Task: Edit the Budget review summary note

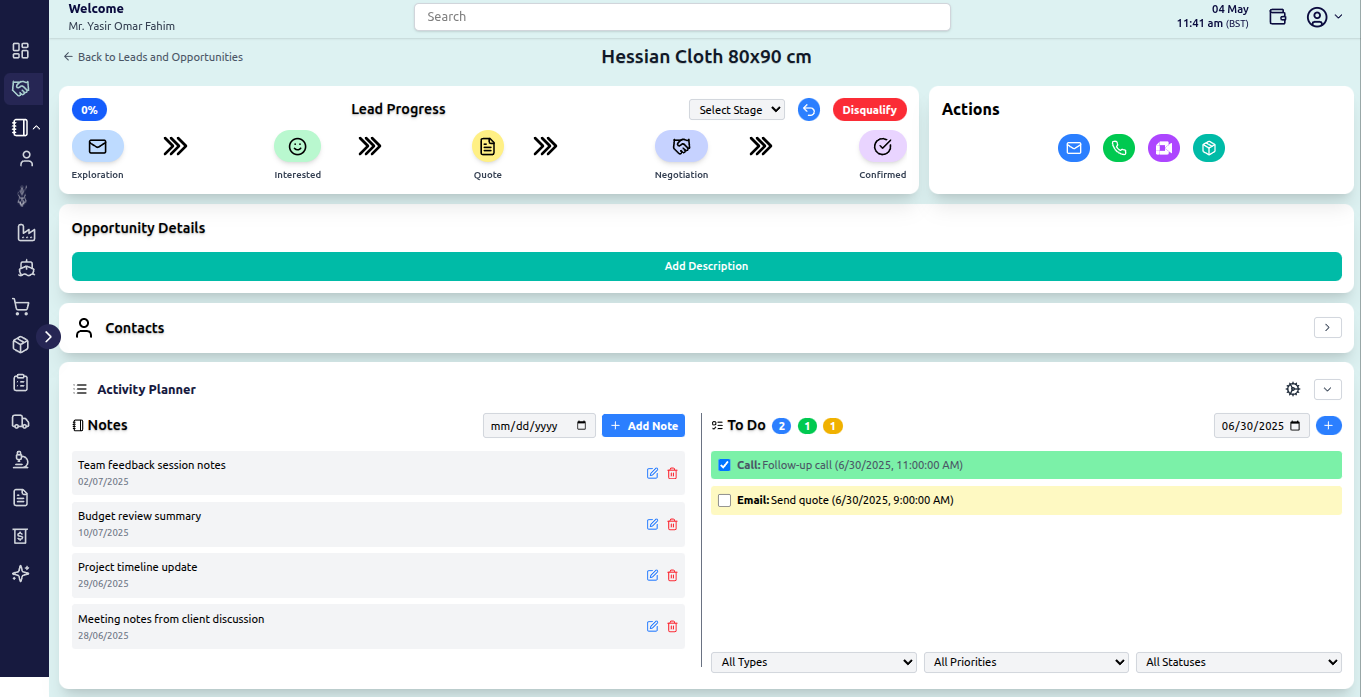Action: [653, 524]
